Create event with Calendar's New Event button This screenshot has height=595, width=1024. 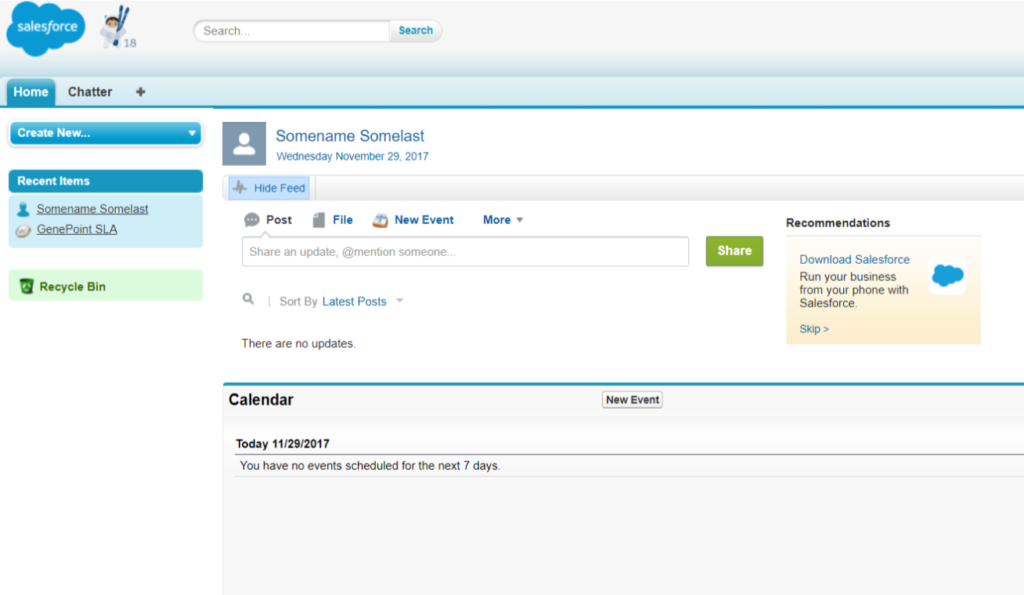coord(631,399)
